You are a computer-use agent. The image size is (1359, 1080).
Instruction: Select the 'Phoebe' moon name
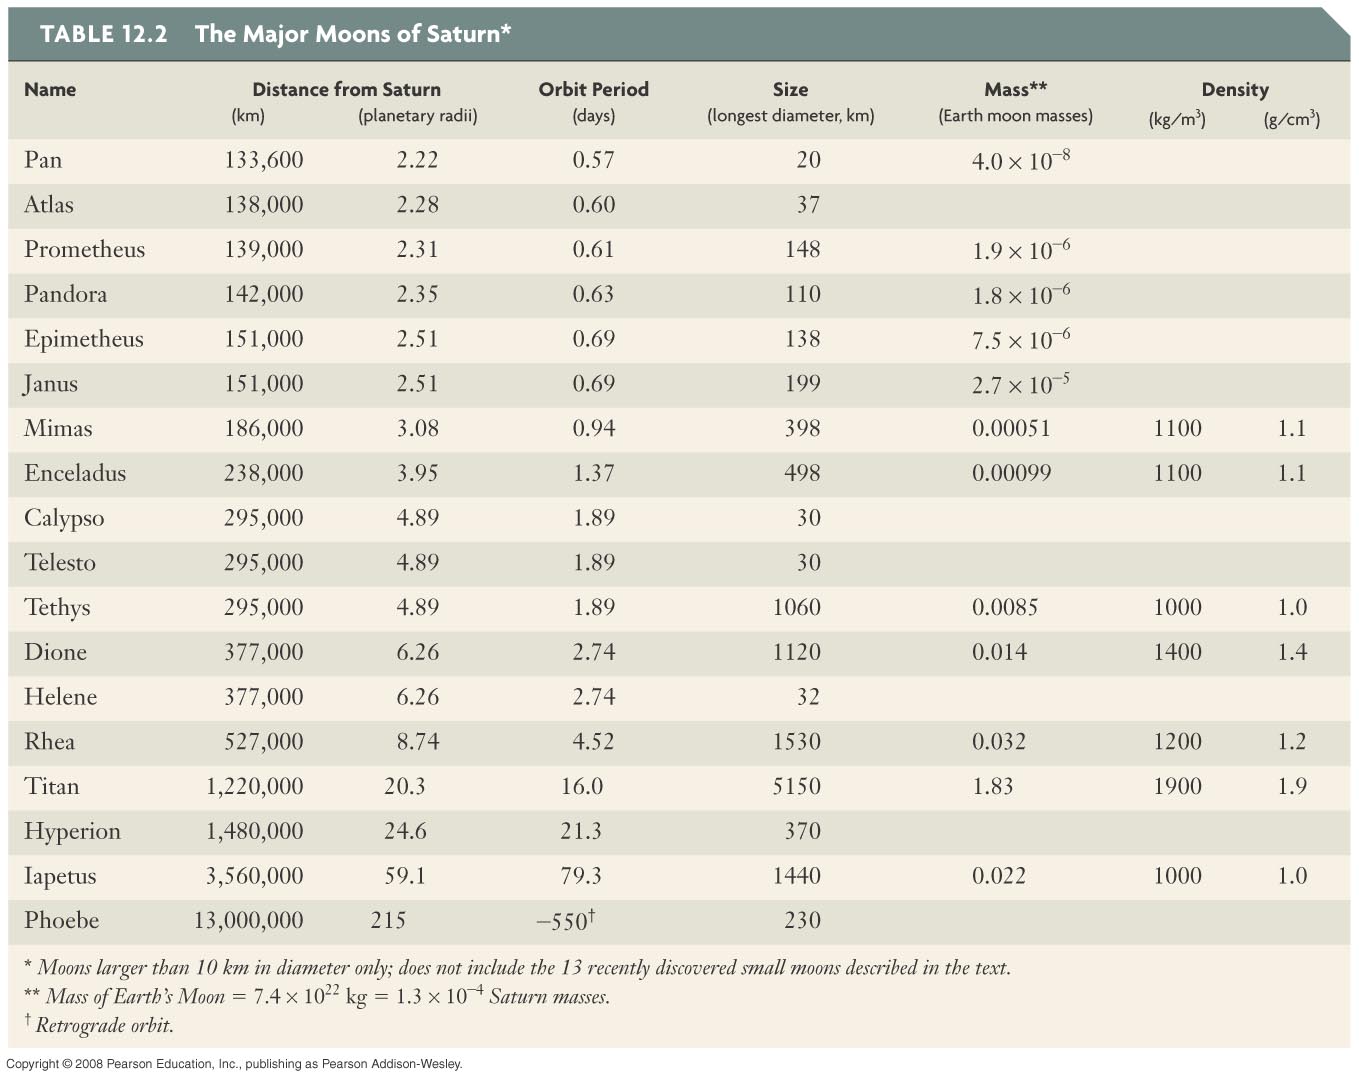pos(61,920)
